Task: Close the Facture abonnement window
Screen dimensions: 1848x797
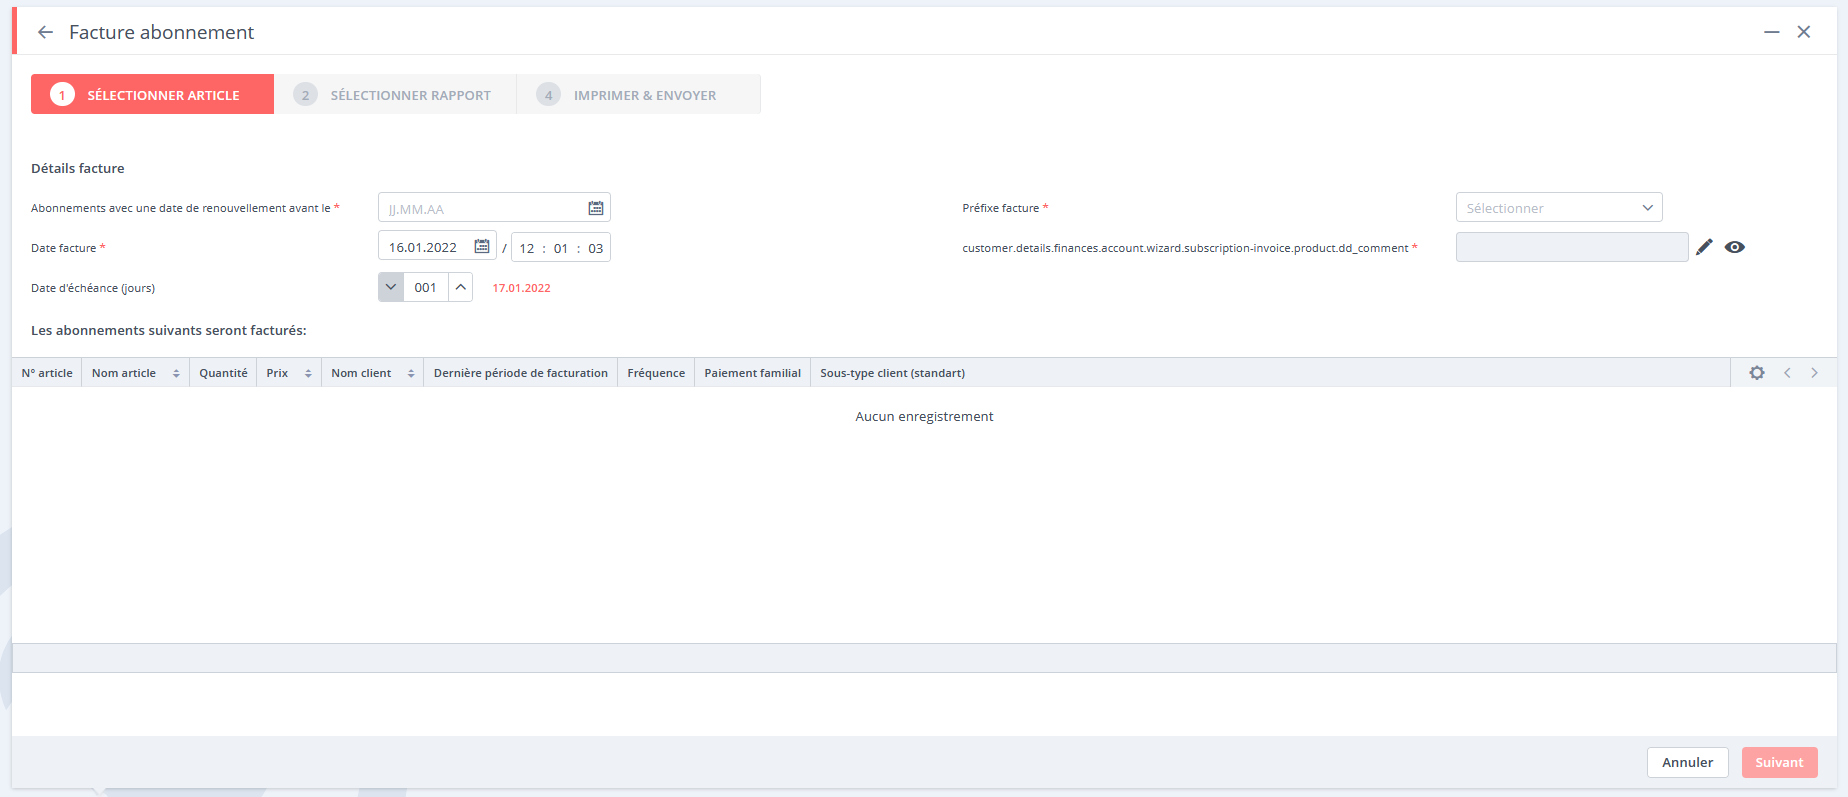Action: click(x=1804, y=32)
